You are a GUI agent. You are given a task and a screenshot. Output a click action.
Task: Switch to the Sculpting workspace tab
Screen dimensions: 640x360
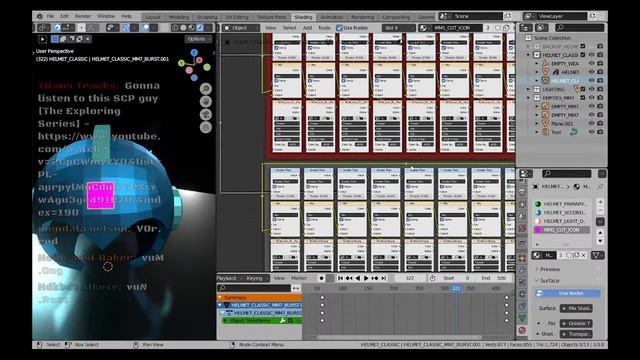207,17
